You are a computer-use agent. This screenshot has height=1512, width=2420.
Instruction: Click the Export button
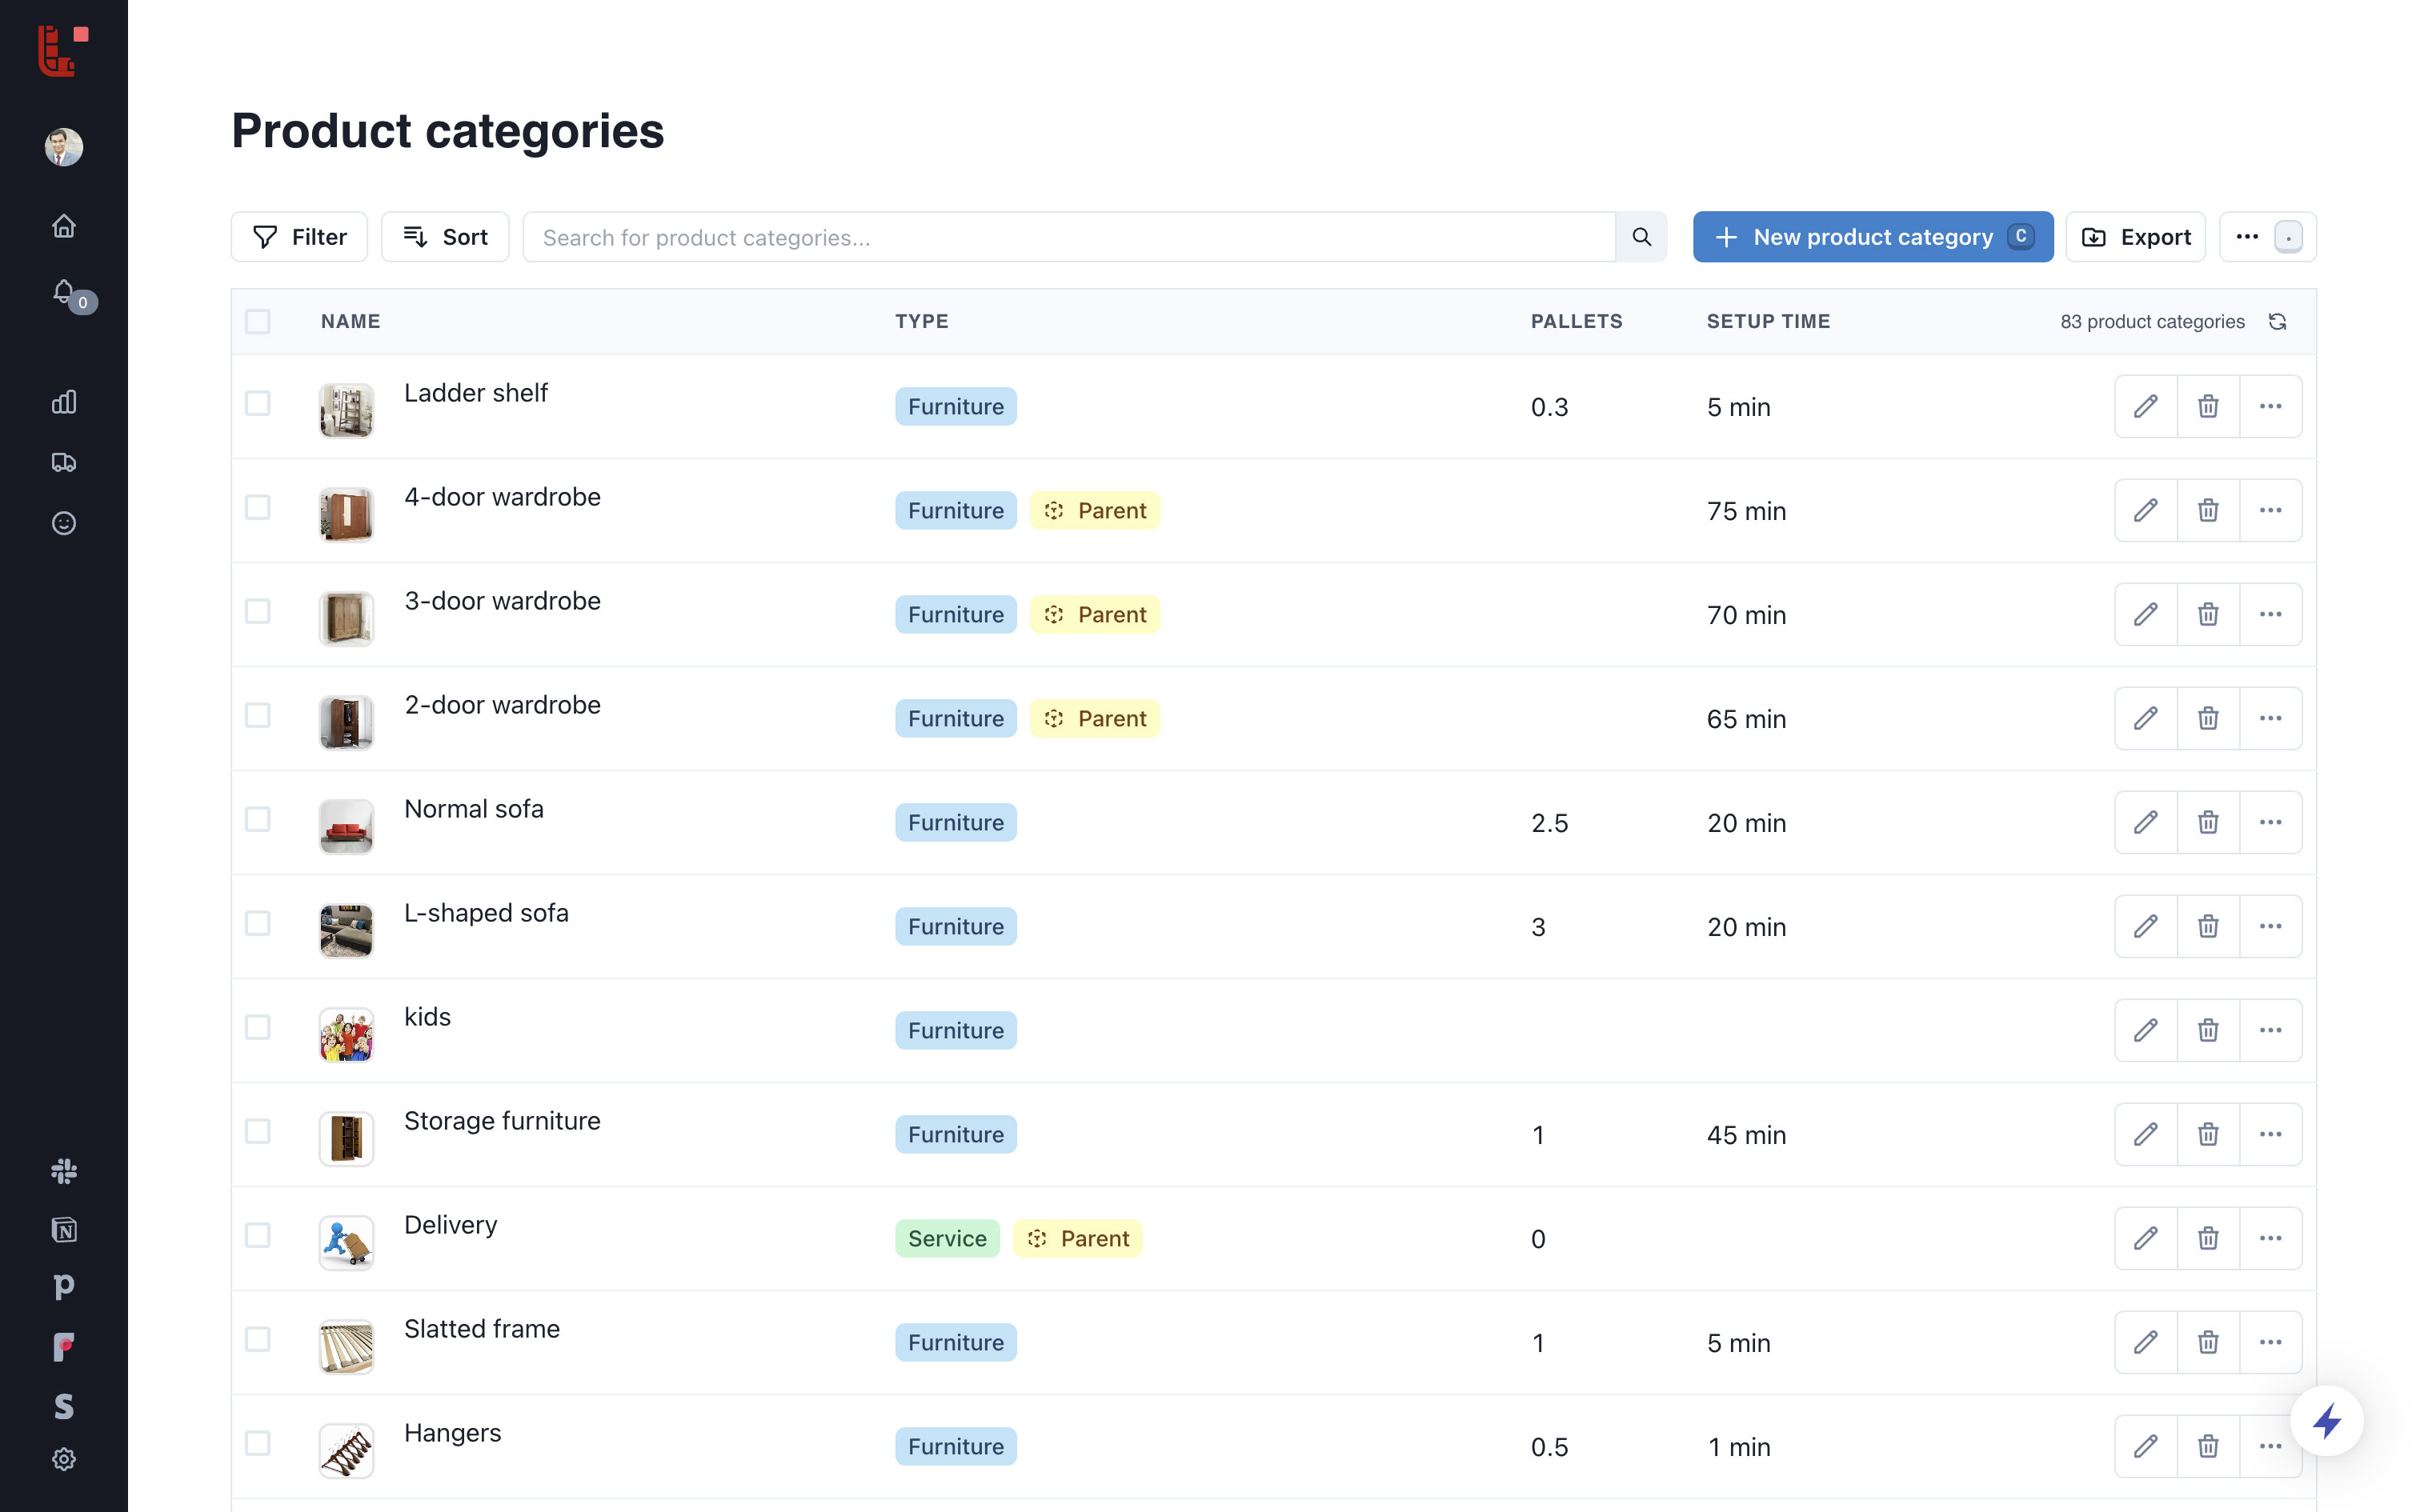point(2135,237)
